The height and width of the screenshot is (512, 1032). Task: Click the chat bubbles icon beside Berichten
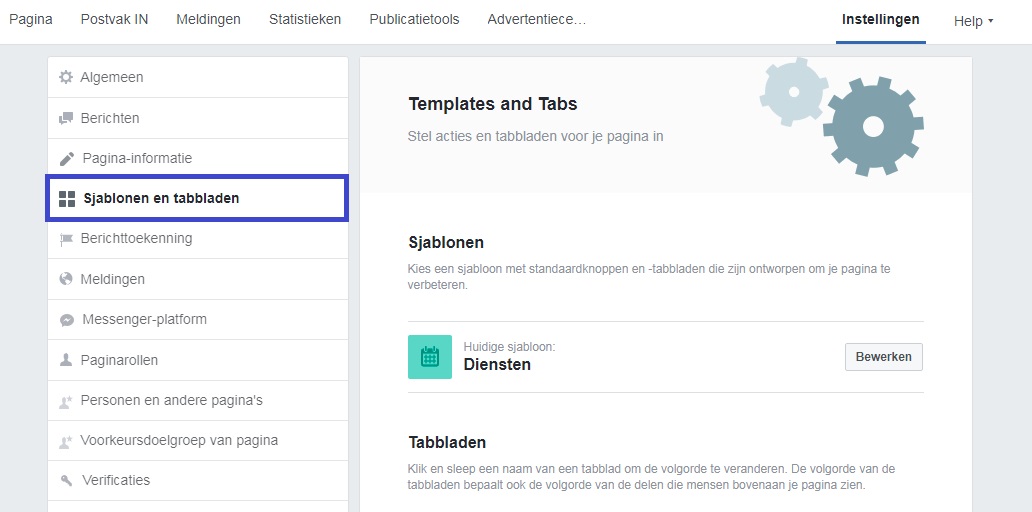click(x=66, y=118)
